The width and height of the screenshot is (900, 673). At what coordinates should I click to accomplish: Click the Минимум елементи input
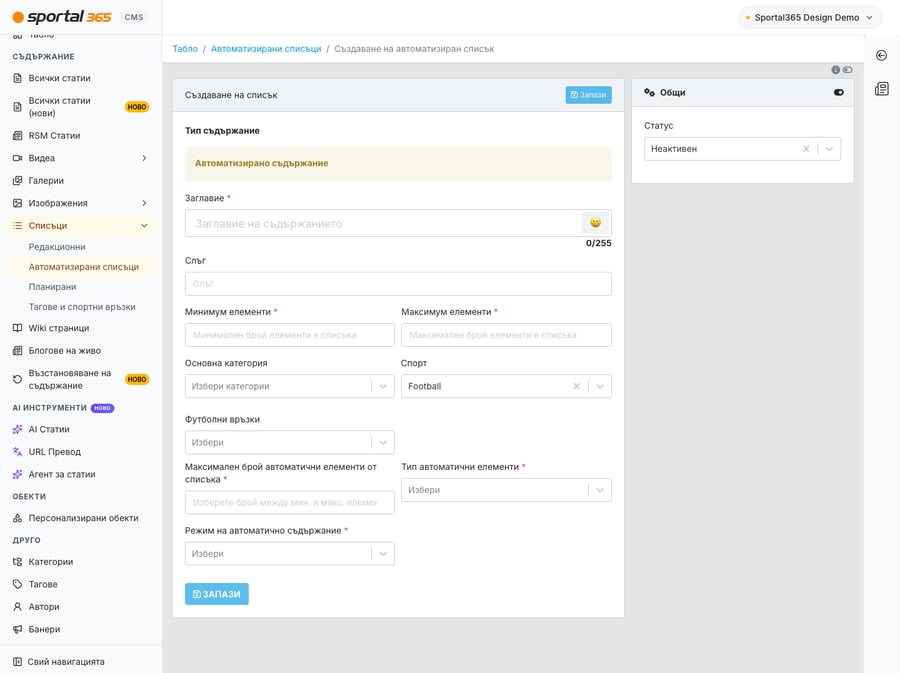pos(289,335)
